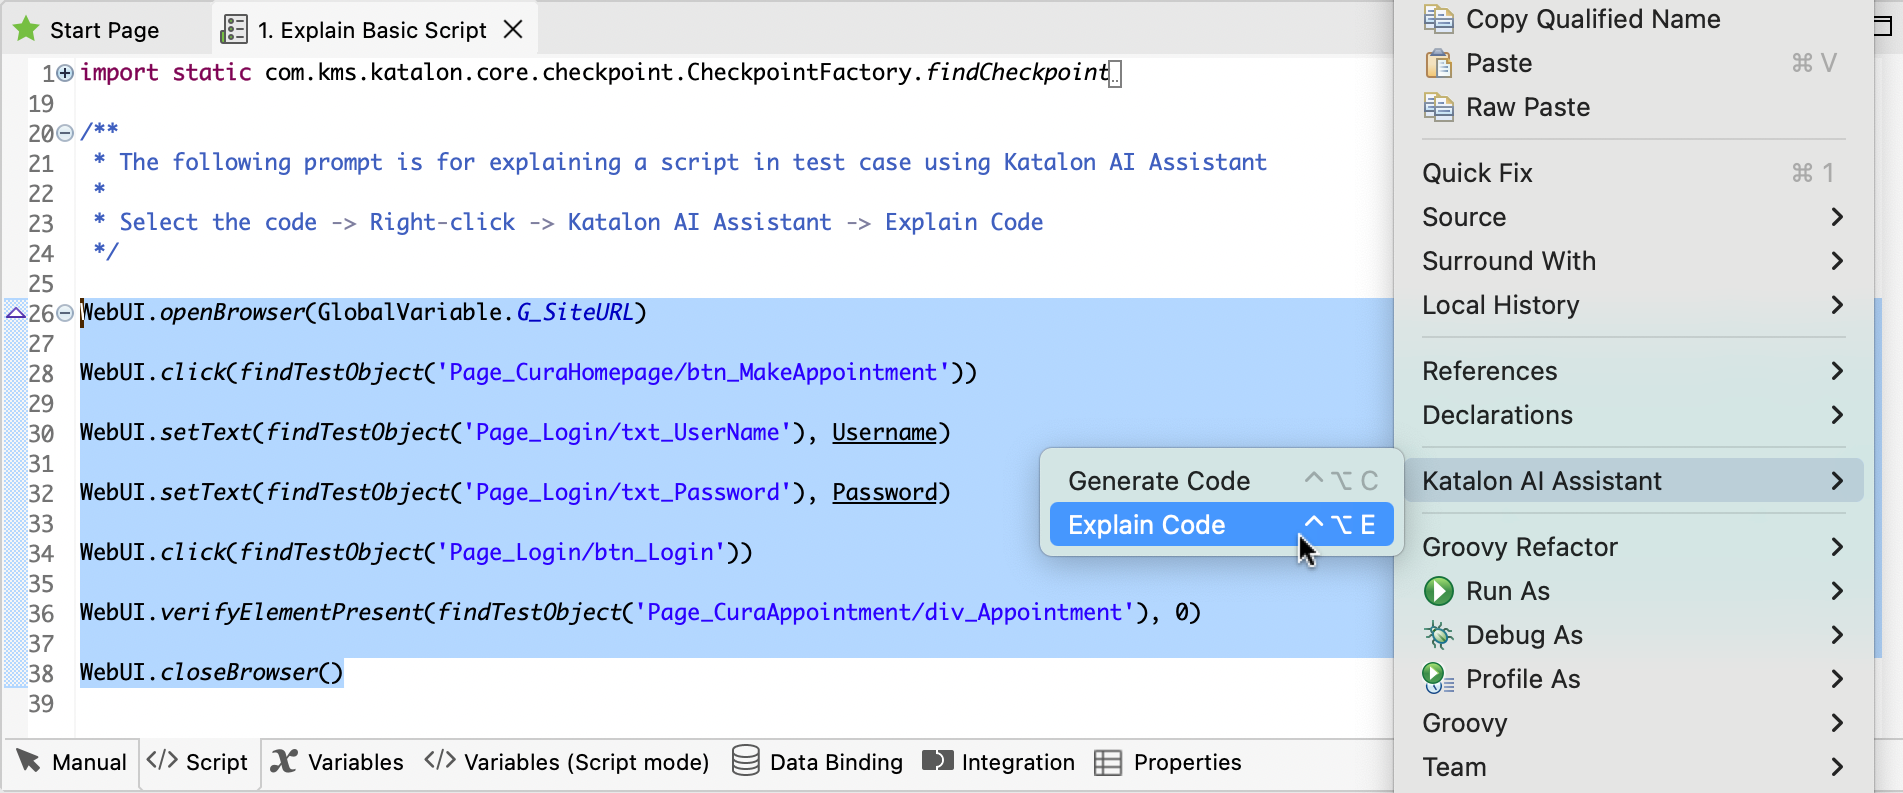Image resolution: width=1903 pixels, height=793 pixels.
Task: Open the Declarations submenu
Action: click(1632, 415)
